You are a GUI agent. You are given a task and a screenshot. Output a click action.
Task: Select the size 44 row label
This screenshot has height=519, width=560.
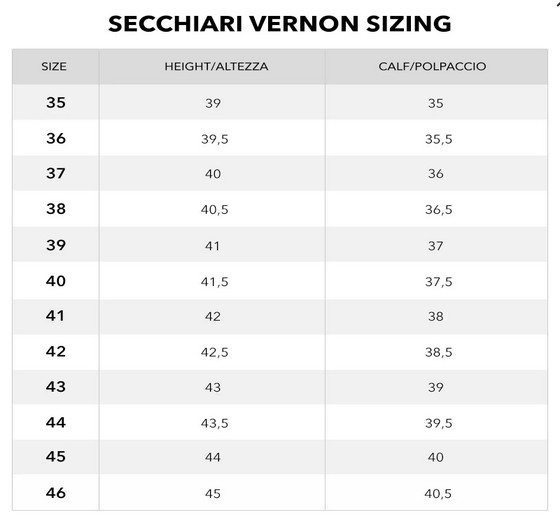coord(56,423)
